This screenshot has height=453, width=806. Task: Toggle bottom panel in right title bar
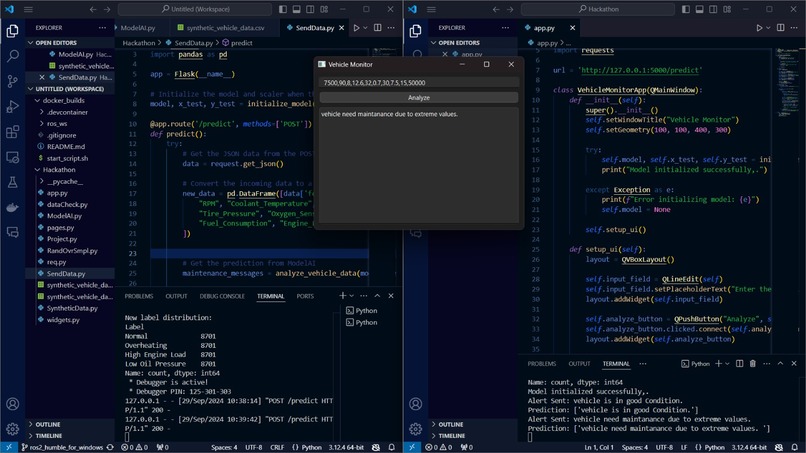[x=700, y=9]
